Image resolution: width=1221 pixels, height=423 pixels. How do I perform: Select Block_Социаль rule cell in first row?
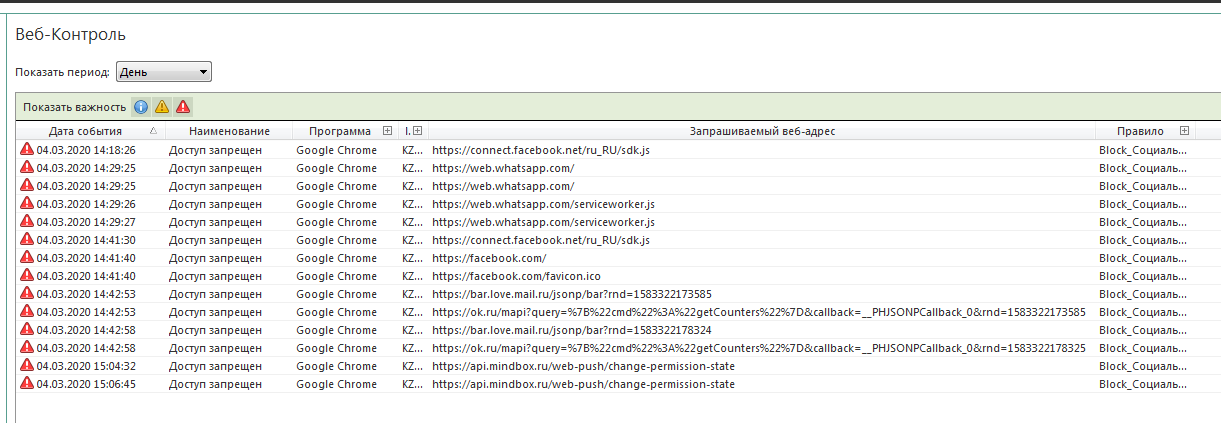(1143, 150)
